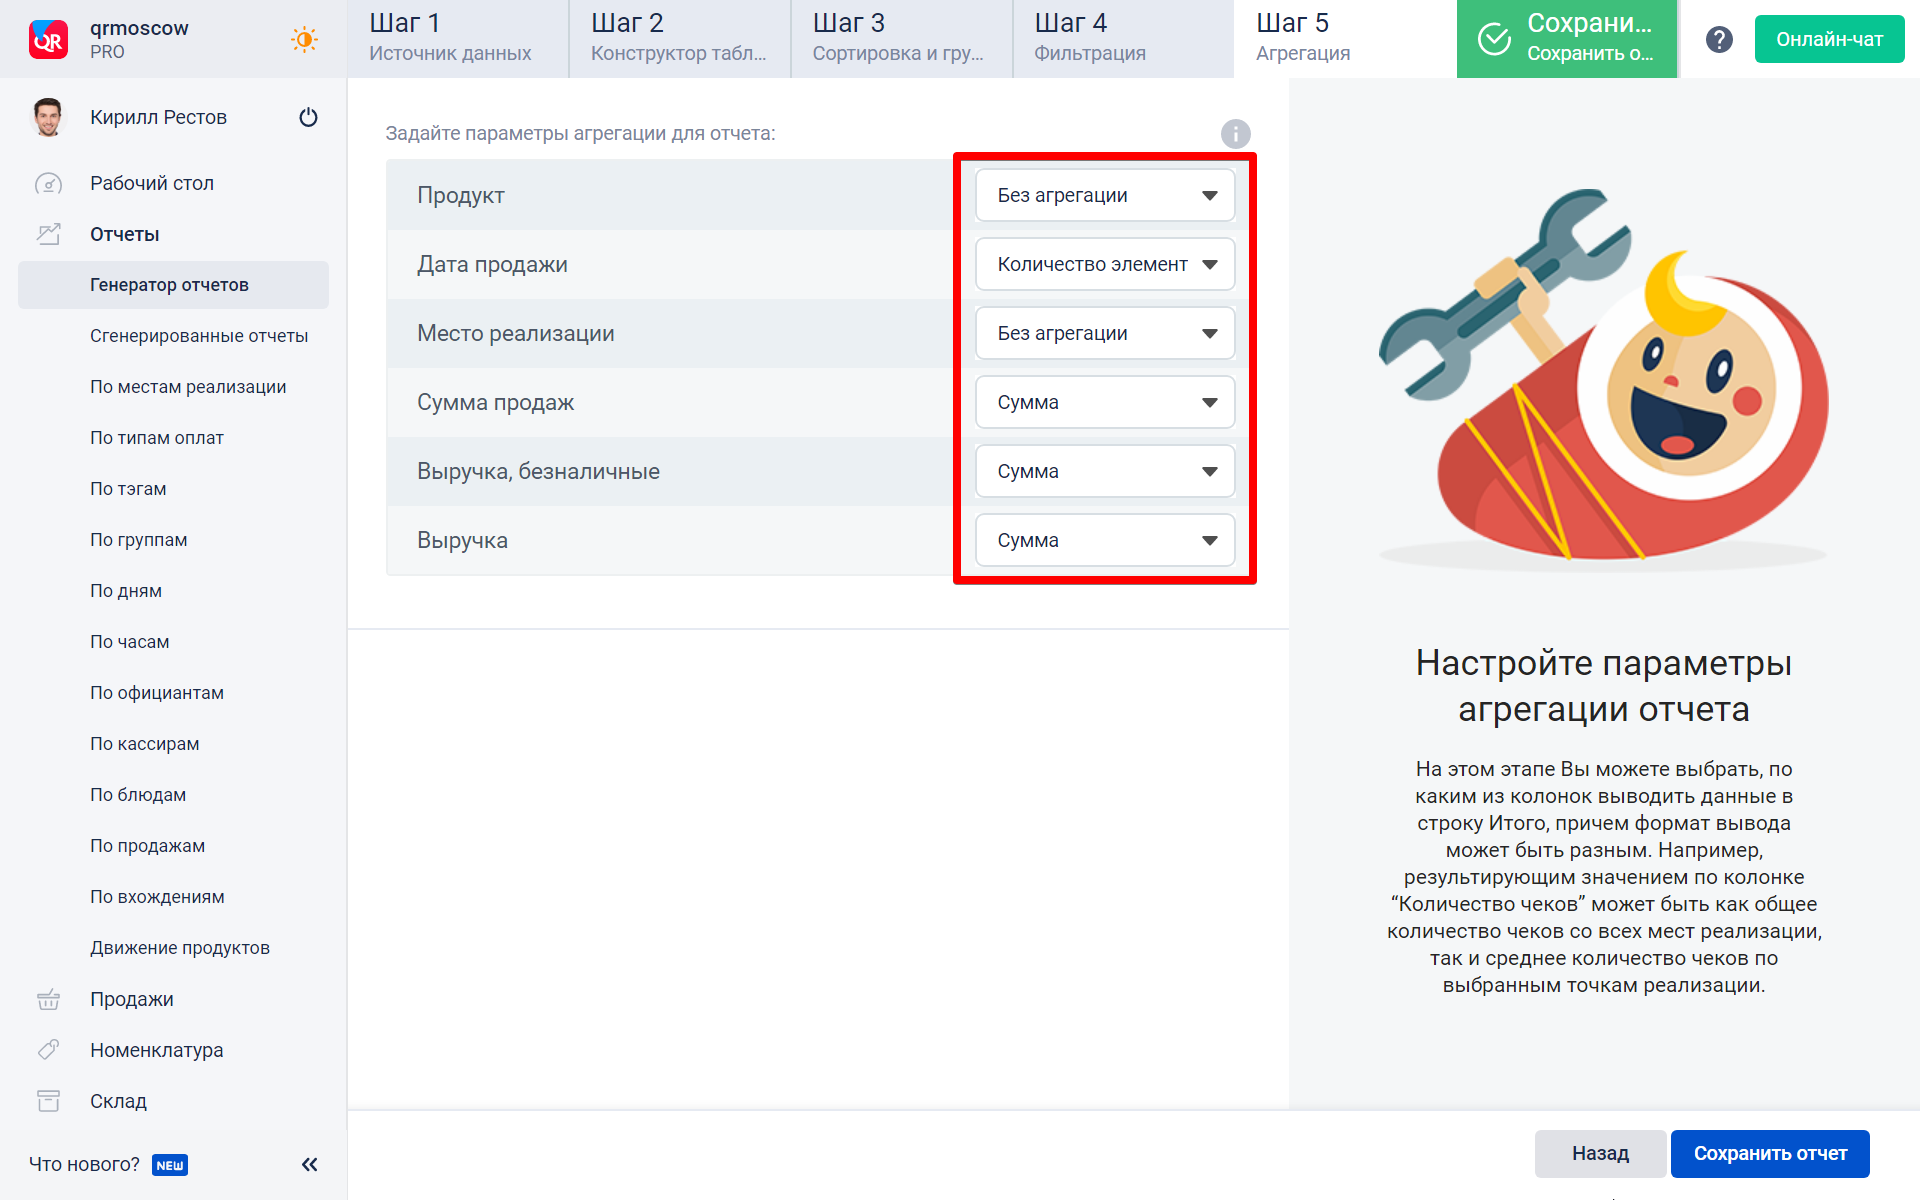Open По официантам report
The image size is (1920, 1200).
point(157,693)
